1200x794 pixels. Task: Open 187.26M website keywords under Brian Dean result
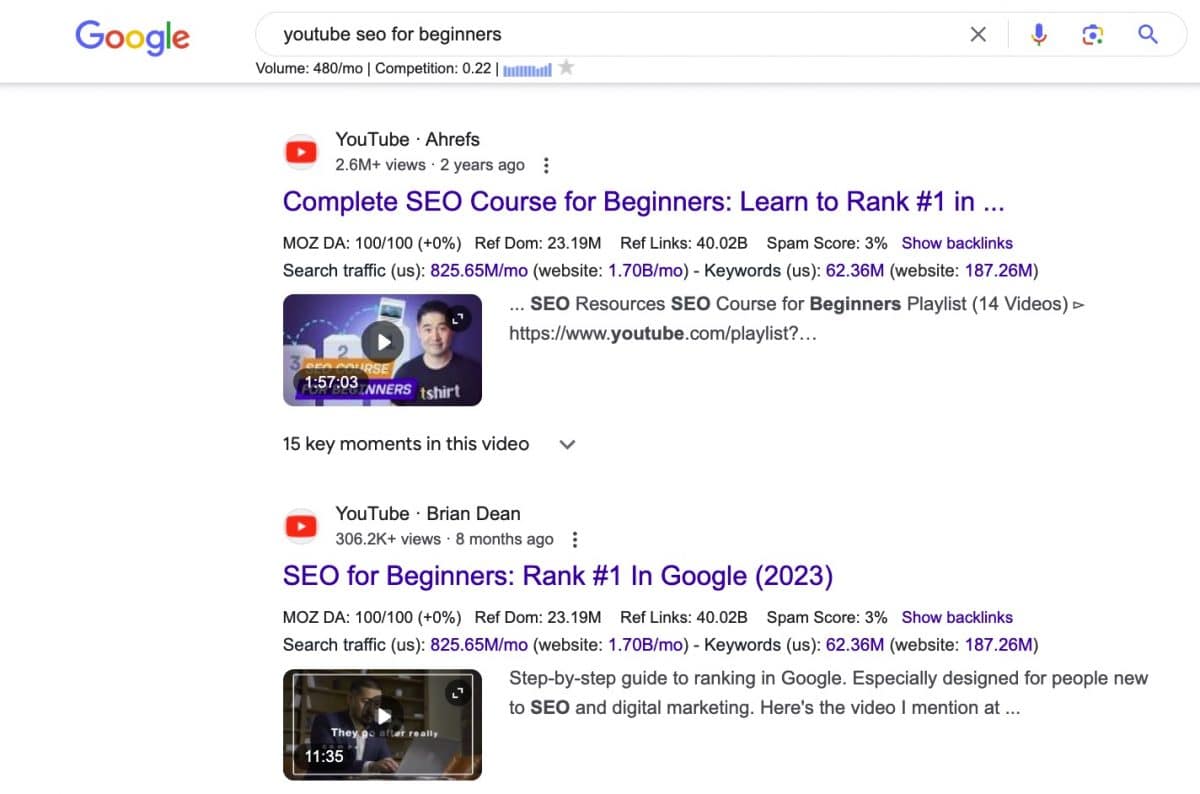click(x=998, y=644)
